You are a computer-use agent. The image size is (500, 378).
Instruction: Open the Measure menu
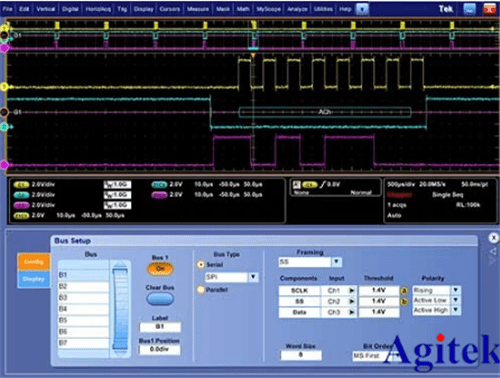tap(198, 9)
